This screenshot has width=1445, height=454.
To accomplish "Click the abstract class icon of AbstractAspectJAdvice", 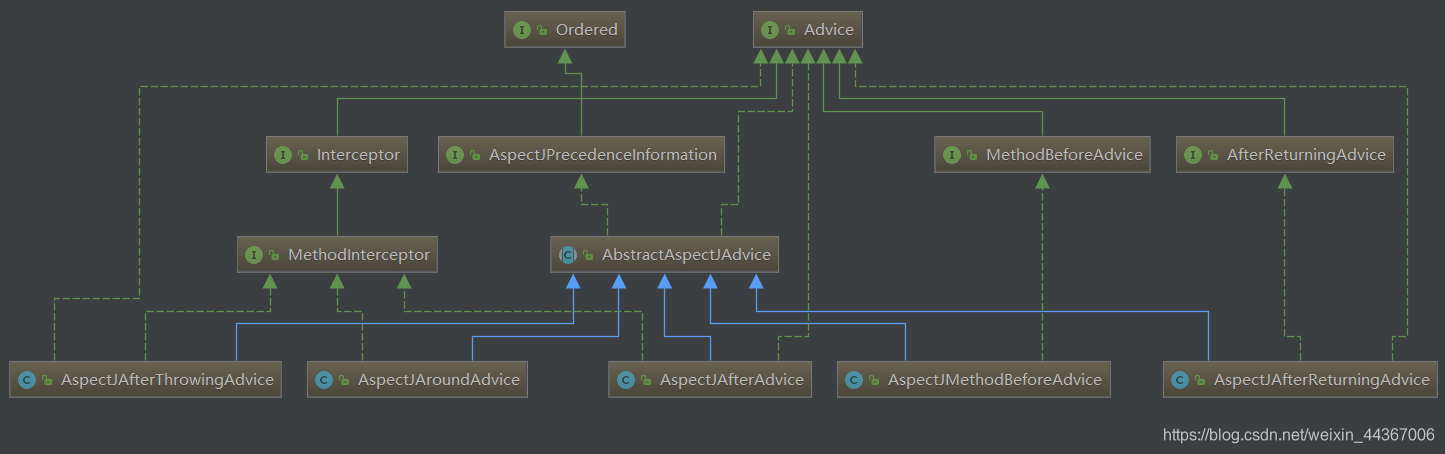I will (x=568, y=255).
